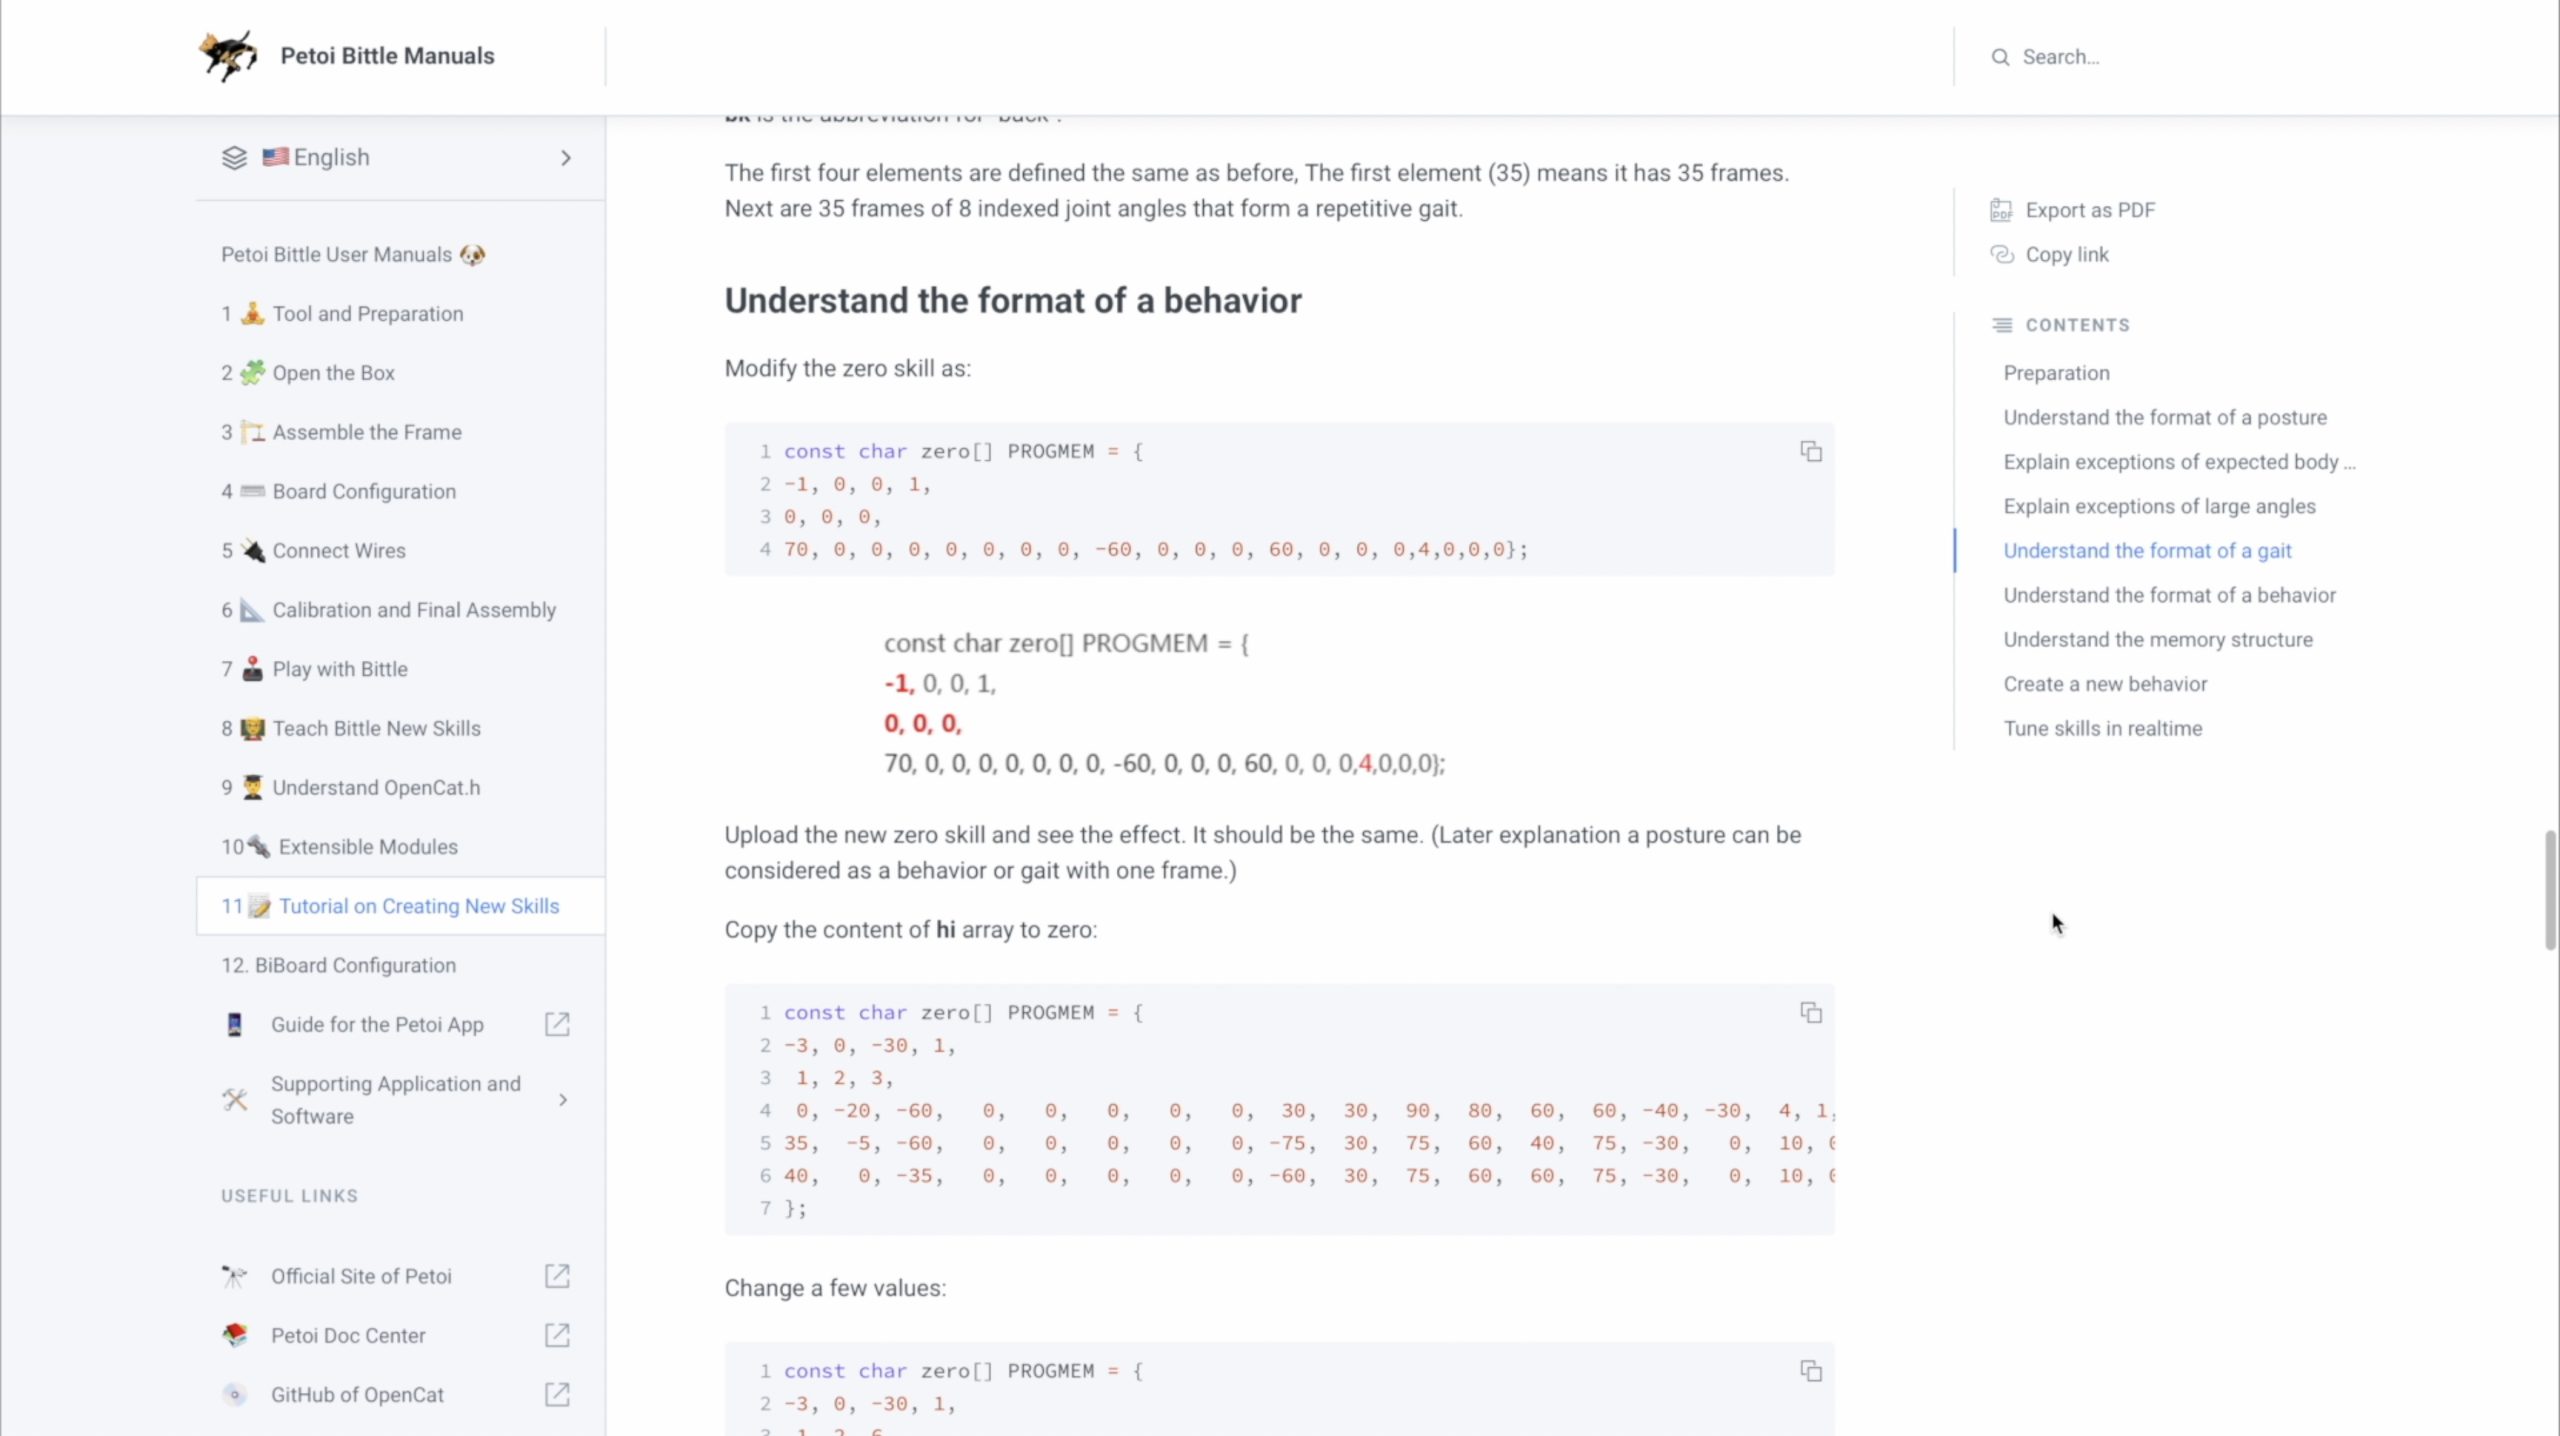Click the Export as PDF icon

pyautogui.click(x=2000, y=210)
